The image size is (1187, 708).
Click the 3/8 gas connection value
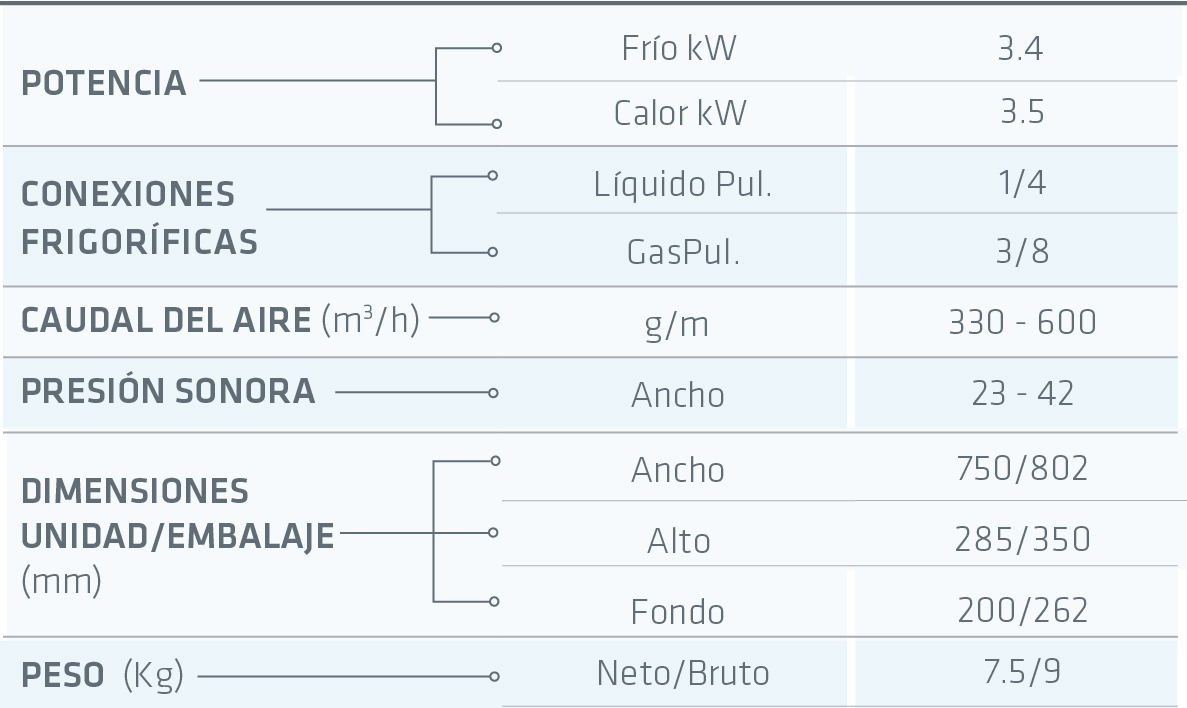point(1022,251)
